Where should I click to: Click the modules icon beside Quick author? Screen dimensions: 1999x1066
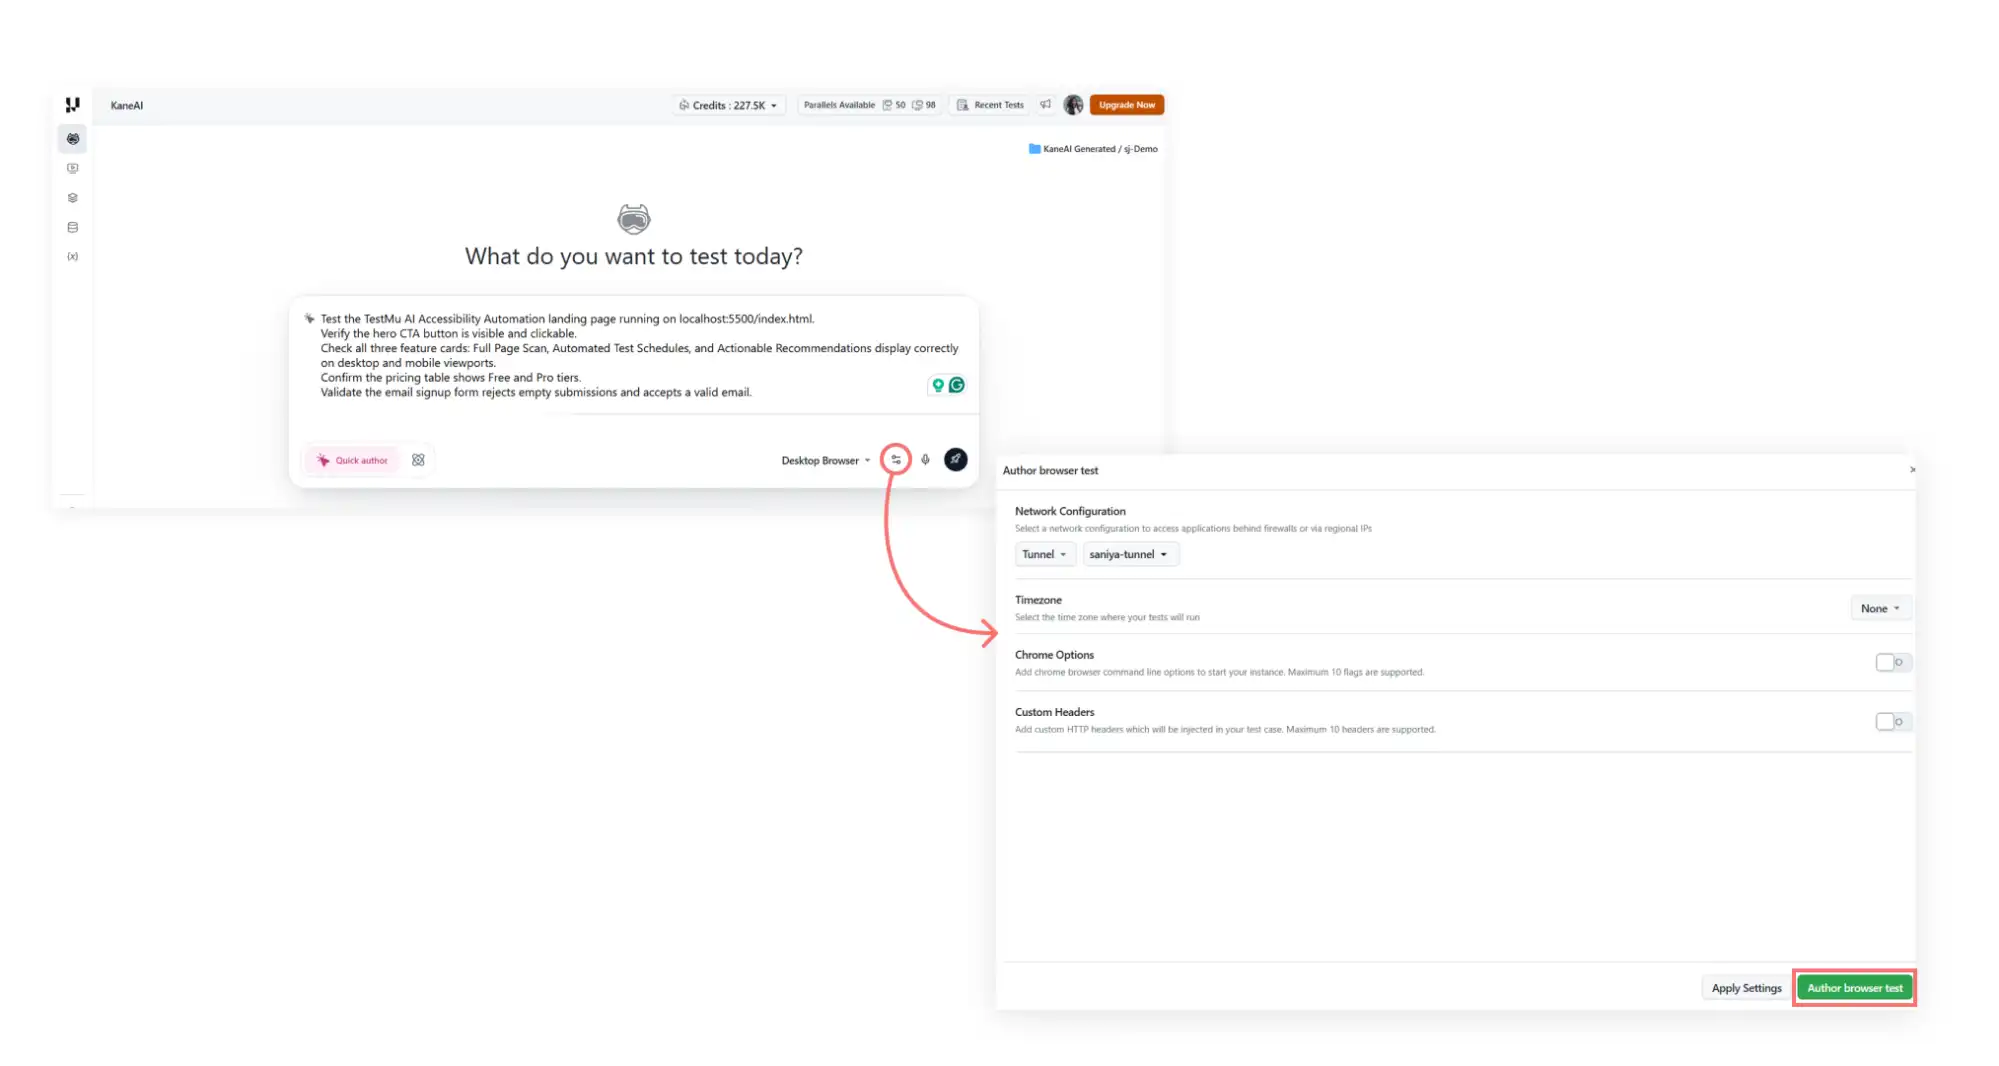pos(418,460)
